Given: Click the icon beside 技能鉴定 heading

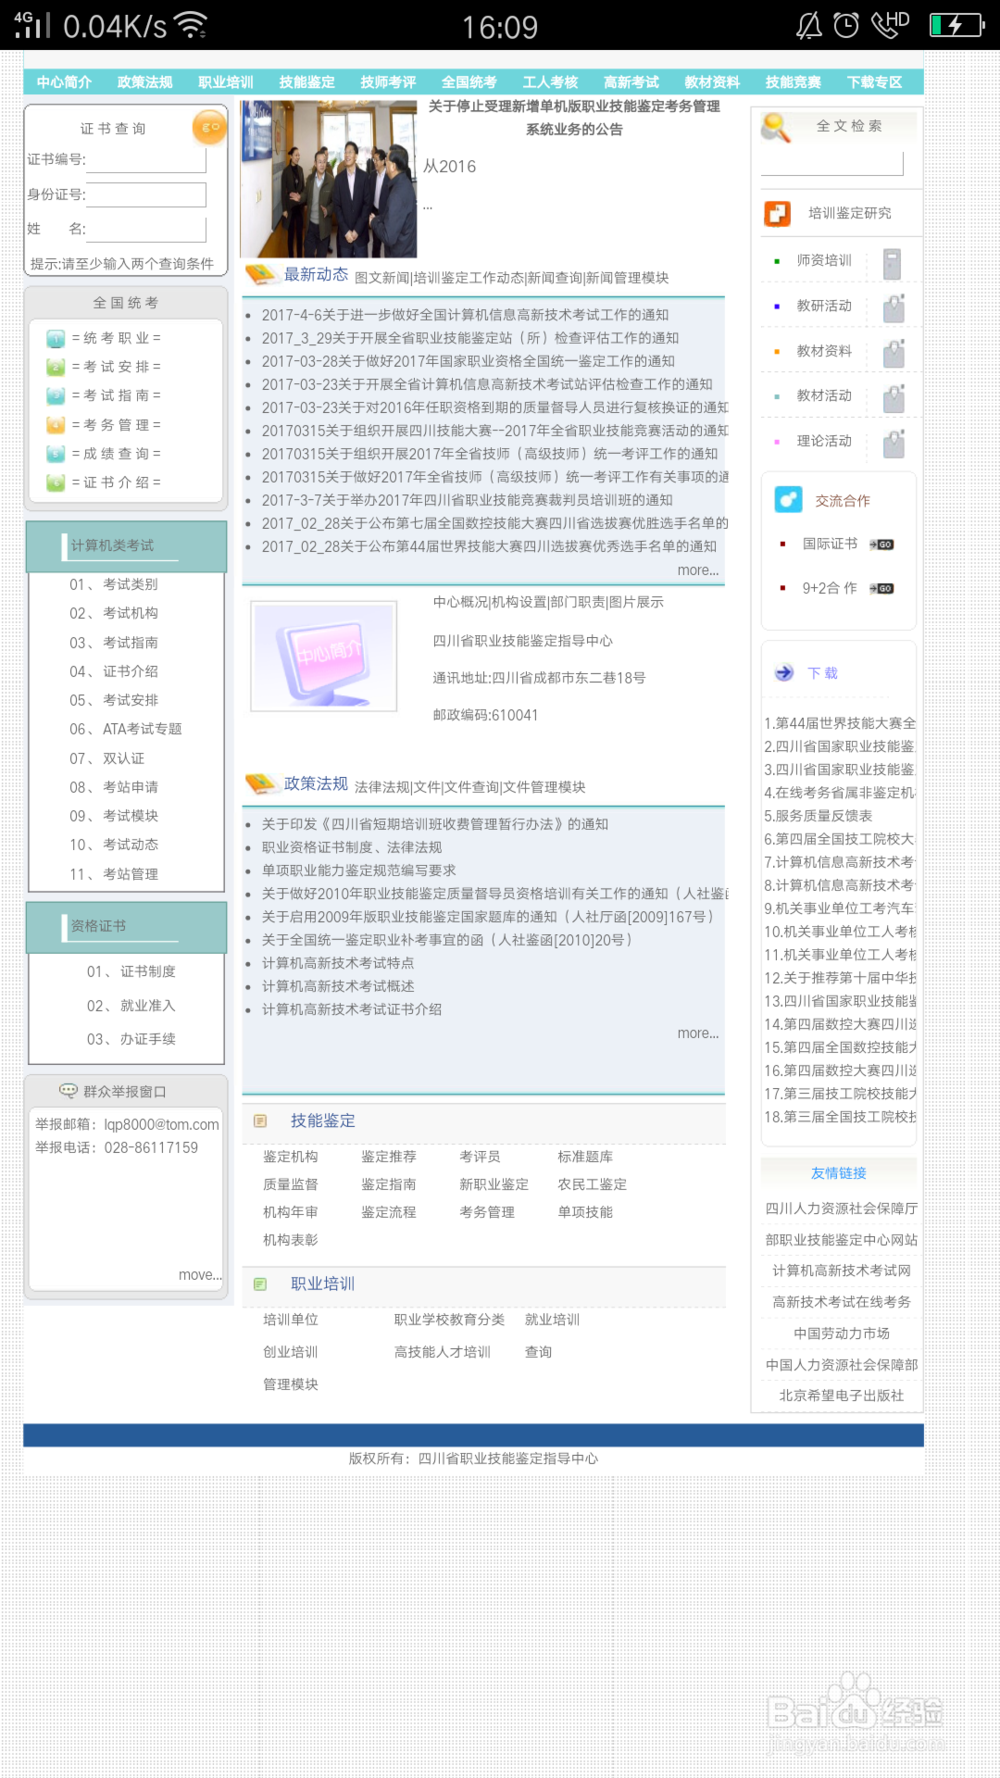Looking at the screenshot, I should coord(260,1121).
